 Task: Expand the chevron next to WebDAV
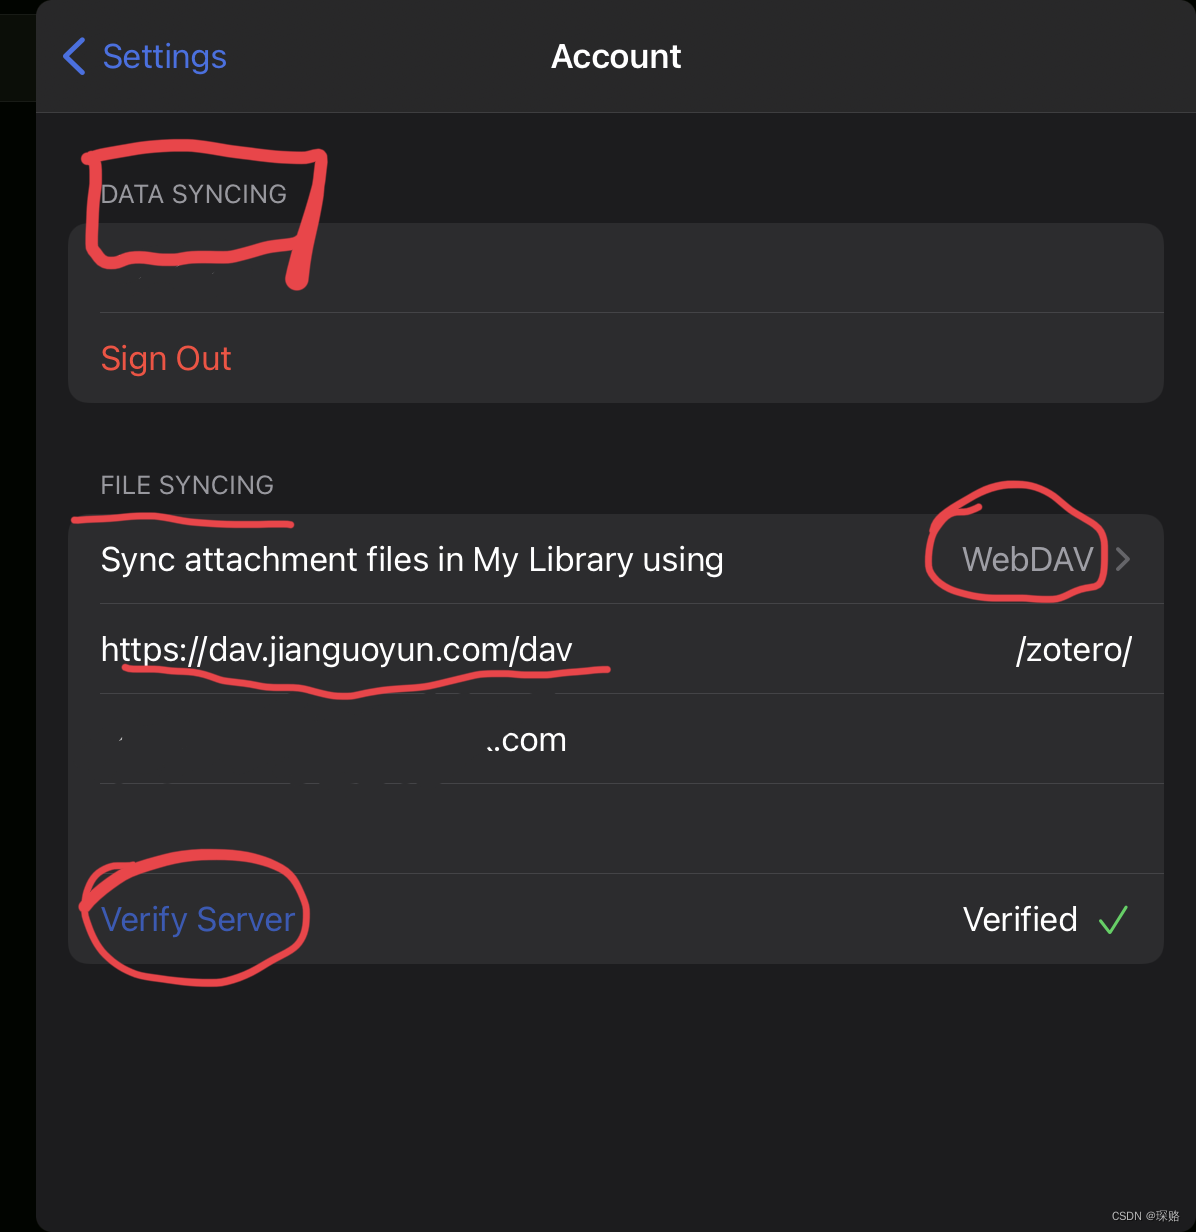1123,559
